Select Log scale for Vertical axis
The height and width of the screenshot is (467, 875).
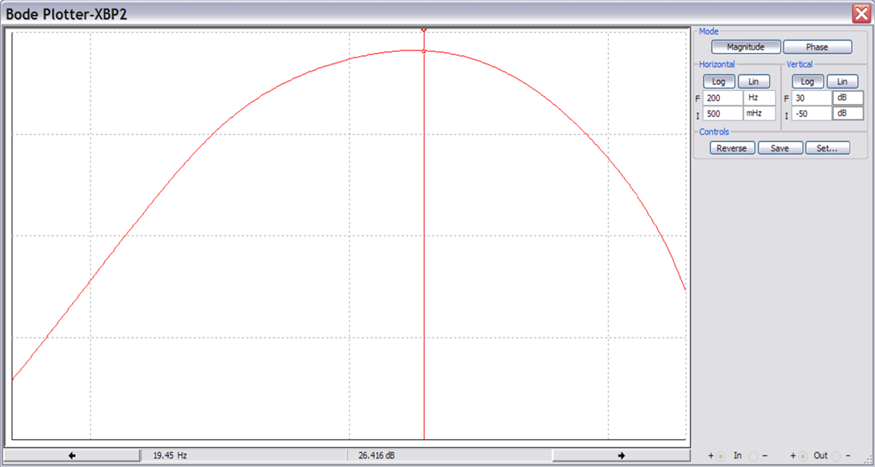[807, 81]
